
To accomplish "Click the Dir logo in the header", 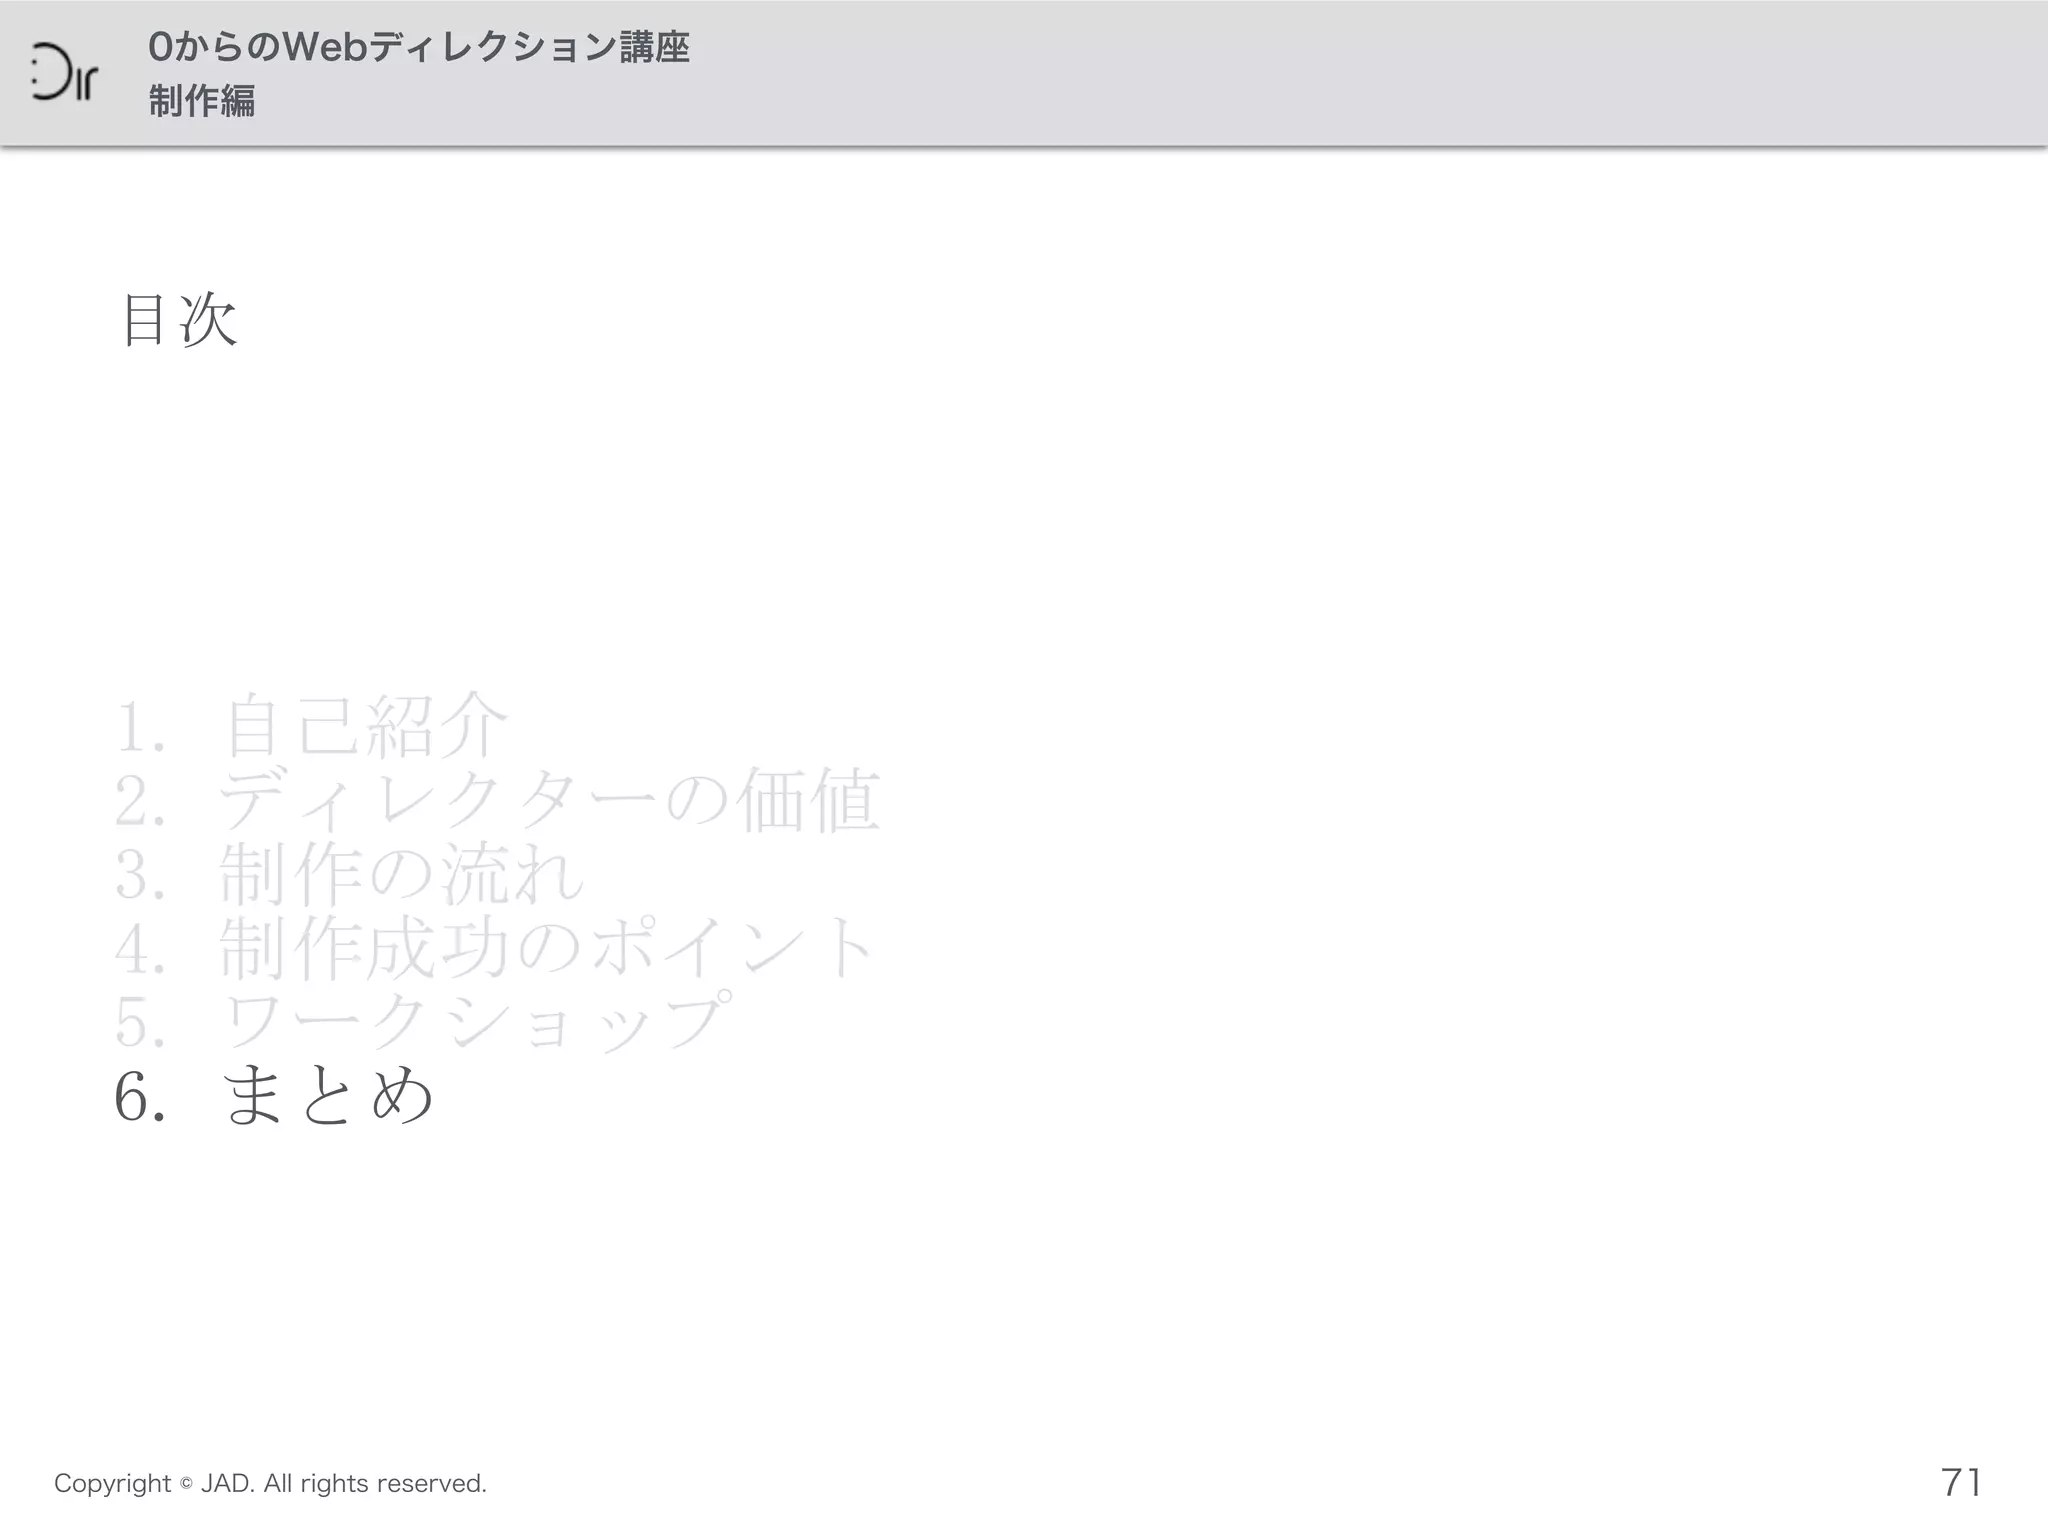I will (x=64, y=72).
